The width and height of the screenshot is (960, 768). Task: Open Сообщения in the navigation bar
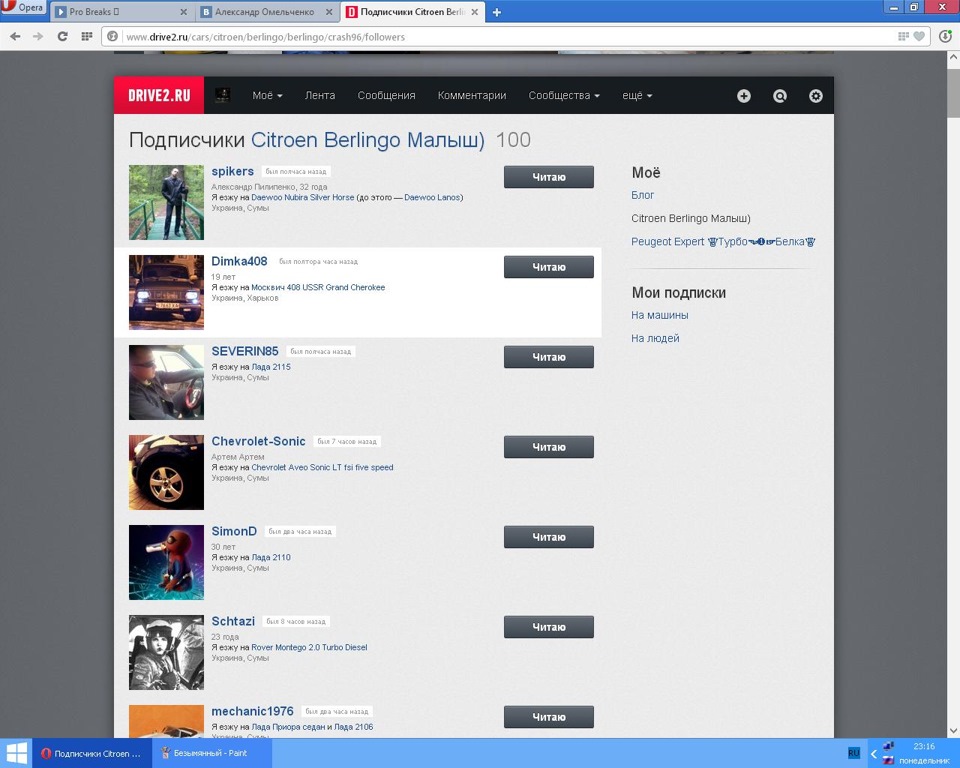(386, 96)
